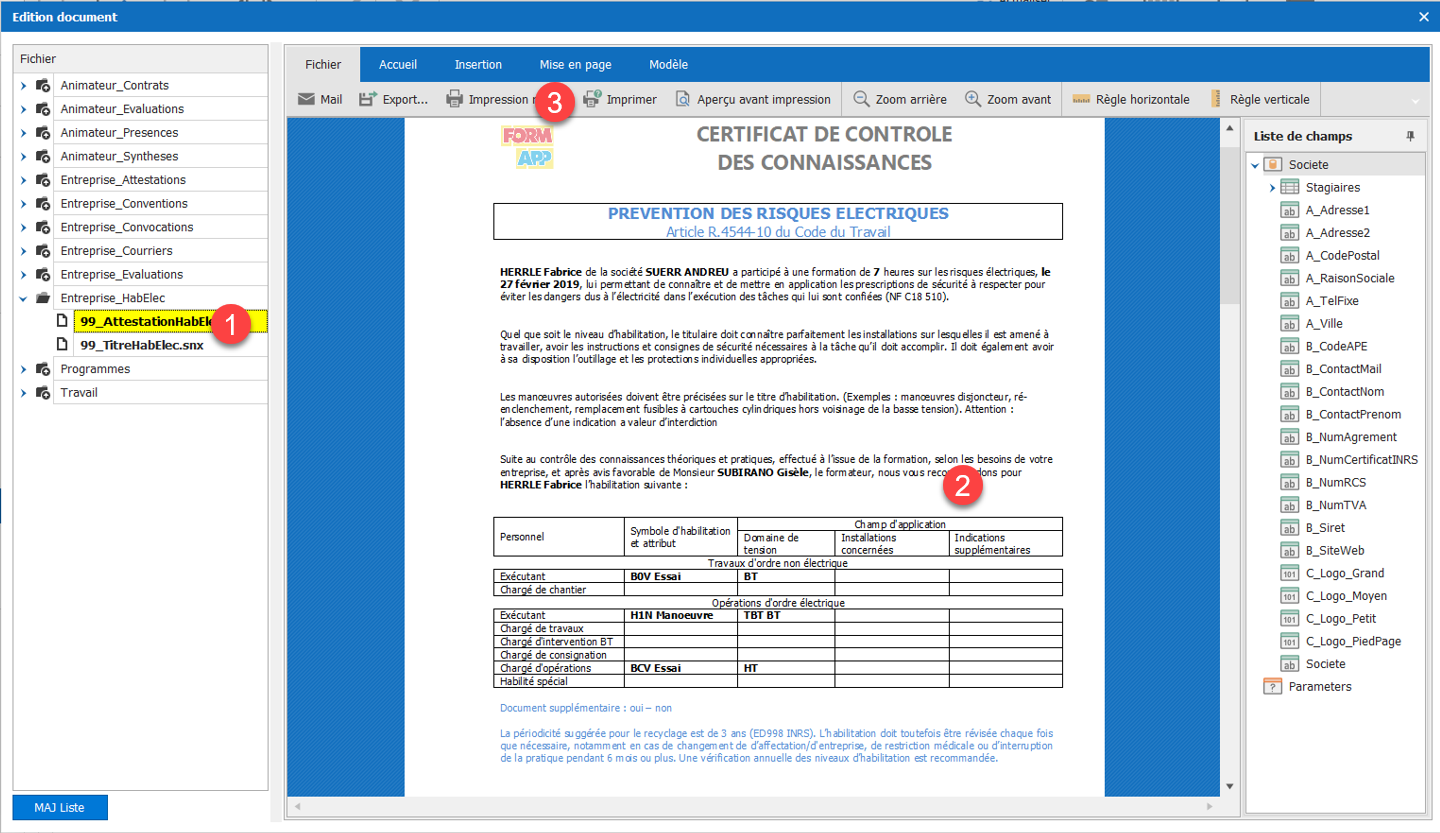Click the FORM APP logo in document
This screenshot has height=833, width=1440.
point(528,147)
